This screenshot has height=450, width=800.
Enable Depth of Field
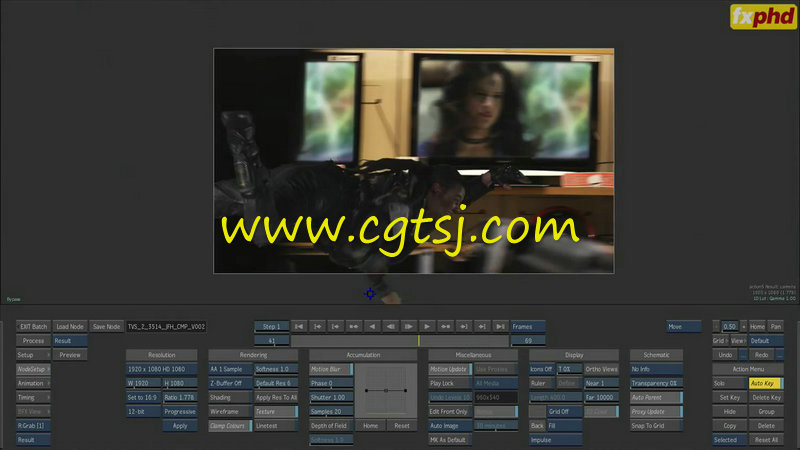[331, 426]
